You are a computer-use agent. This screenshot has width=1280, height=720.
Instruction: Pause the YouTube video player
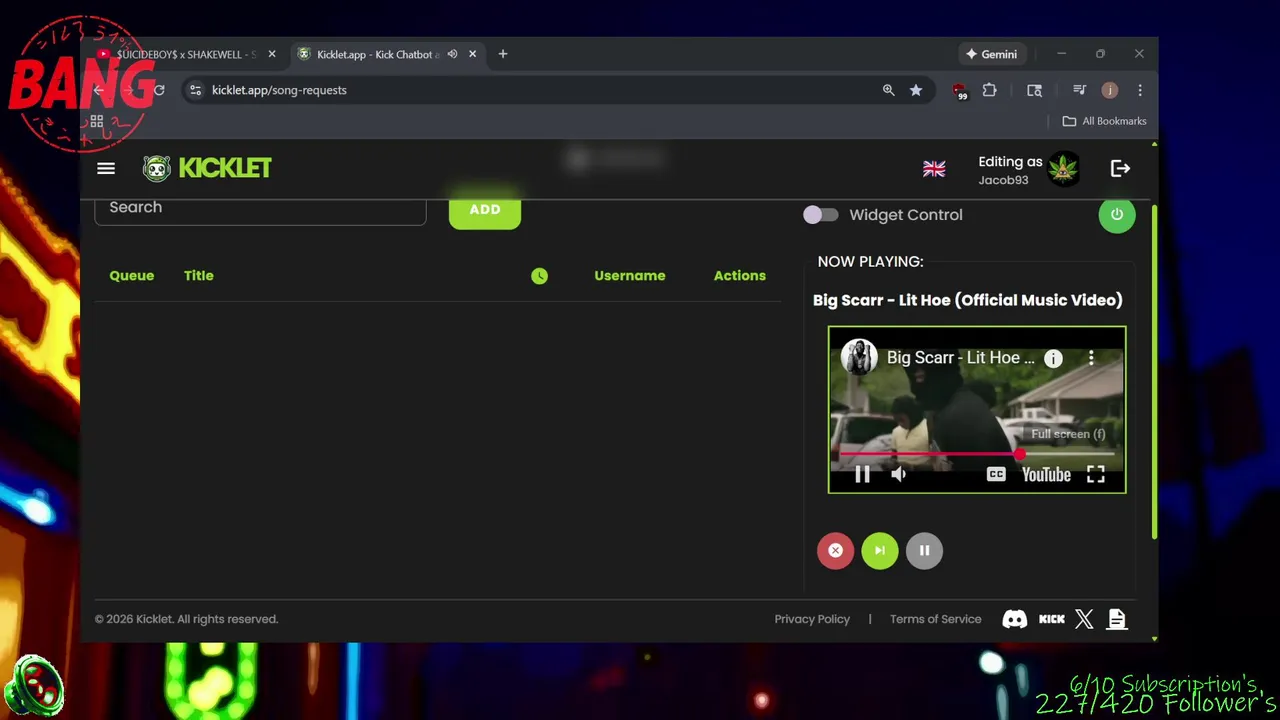[x=862, y=475]
